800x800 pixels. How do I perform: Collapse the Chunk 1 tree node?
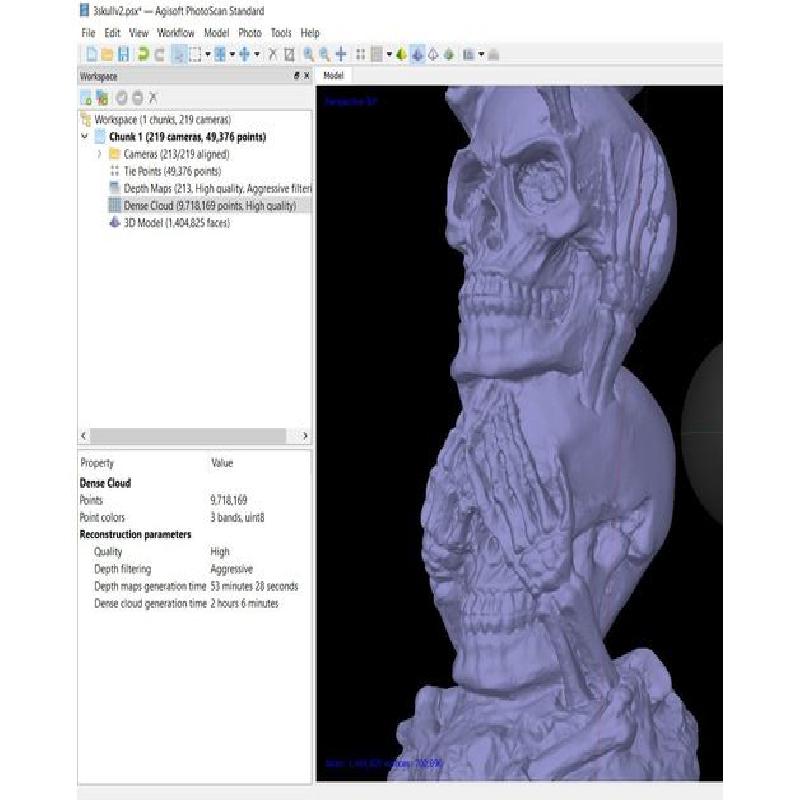(84, 137)
